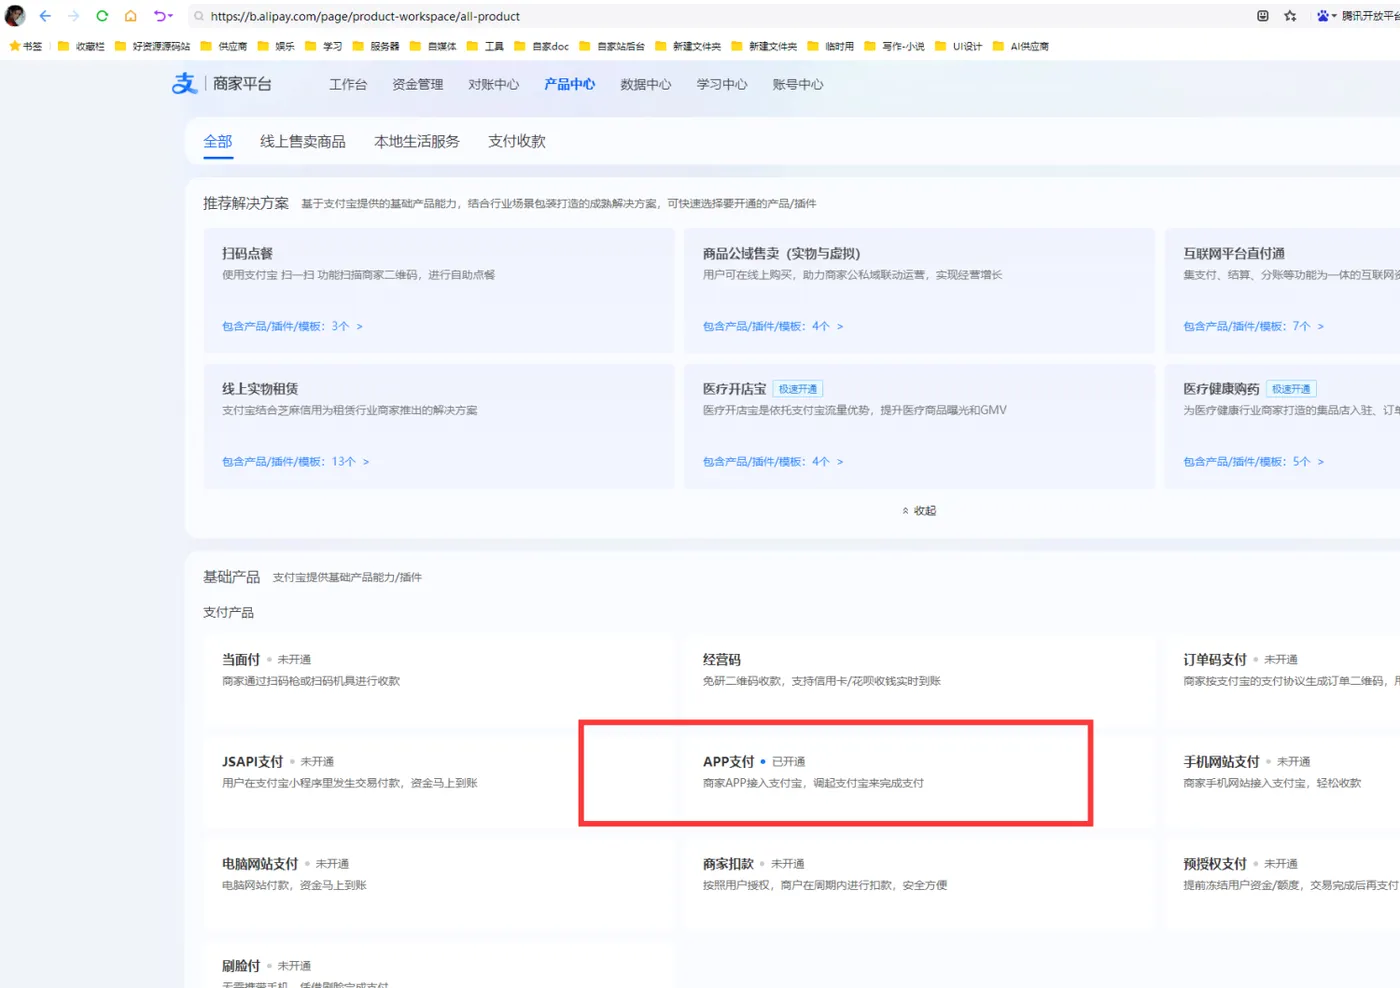Collapse recommended solutions with 收起
This screenshot has width=1400, height=988.
[919, 511]
